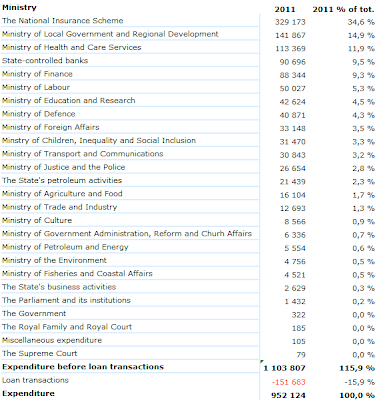Click 'The Royal Family and Royal Court'
The width and height of the screenshot is (377, 400).
pos(67,327)
